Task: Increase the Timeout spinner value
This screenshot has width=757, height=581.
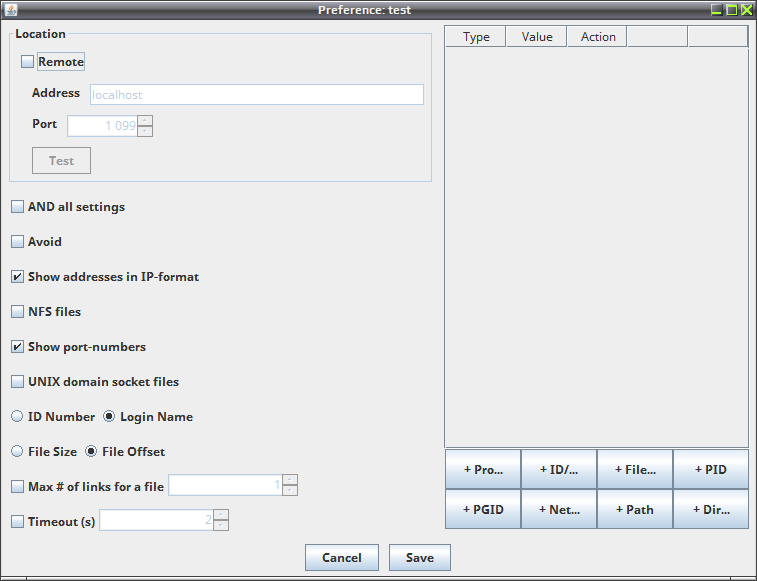Action: click(221, 515)
